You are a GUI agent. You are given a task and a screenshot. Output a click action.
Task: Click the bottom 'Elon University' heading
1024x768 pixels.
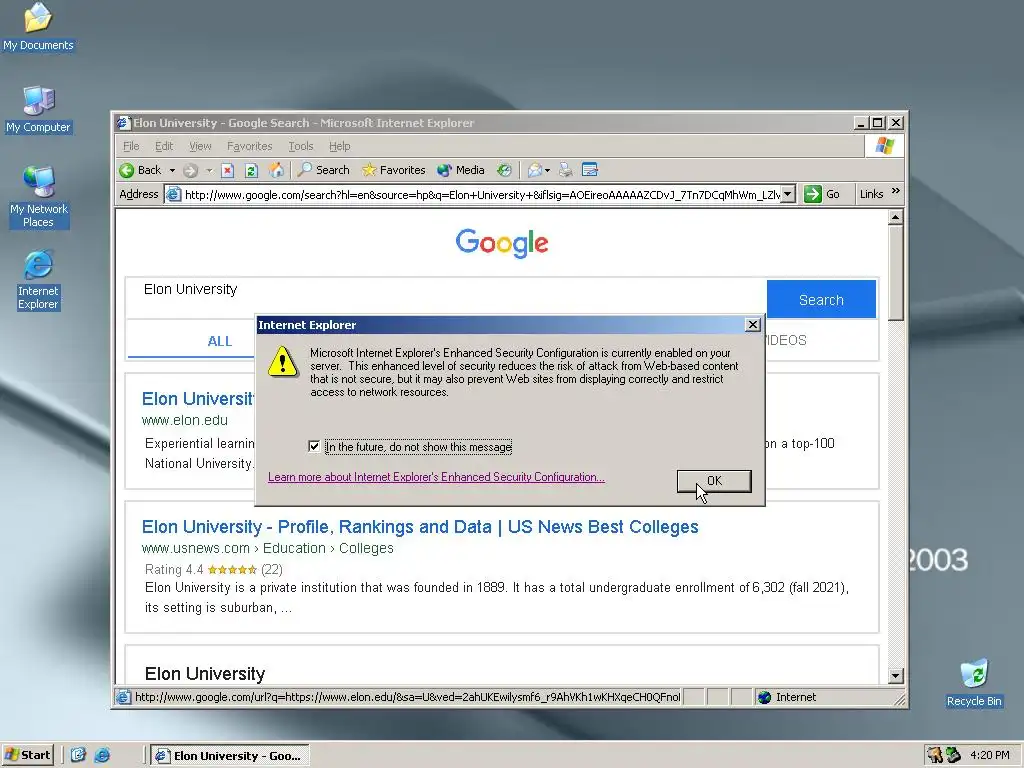(205, 674)
